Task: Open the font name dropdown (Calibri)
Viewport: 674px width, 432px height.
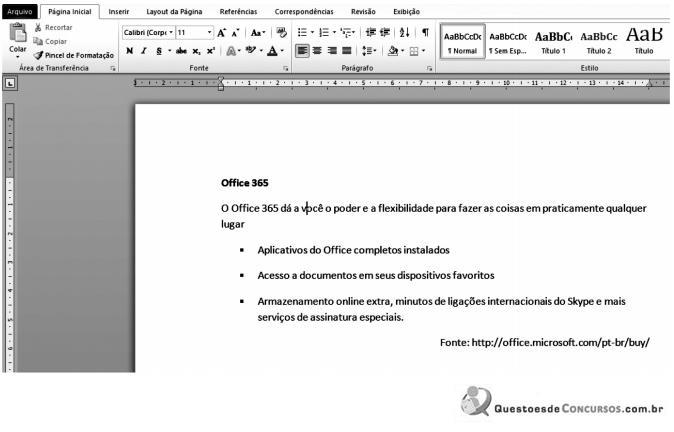Action: tap(171, 33)
